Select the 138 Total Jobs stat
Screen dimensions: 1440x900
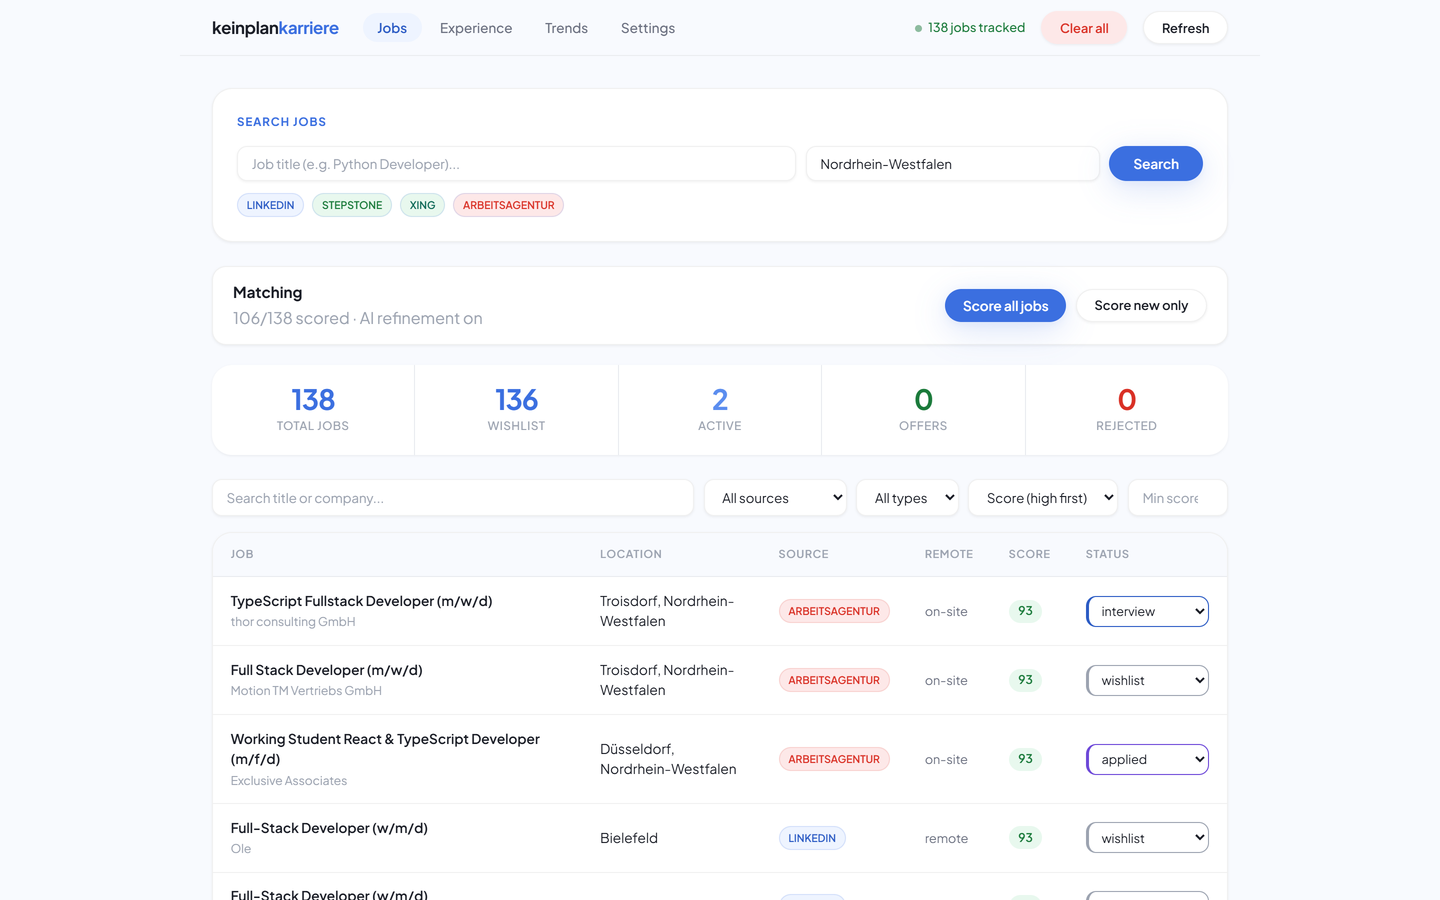point(313,410)
